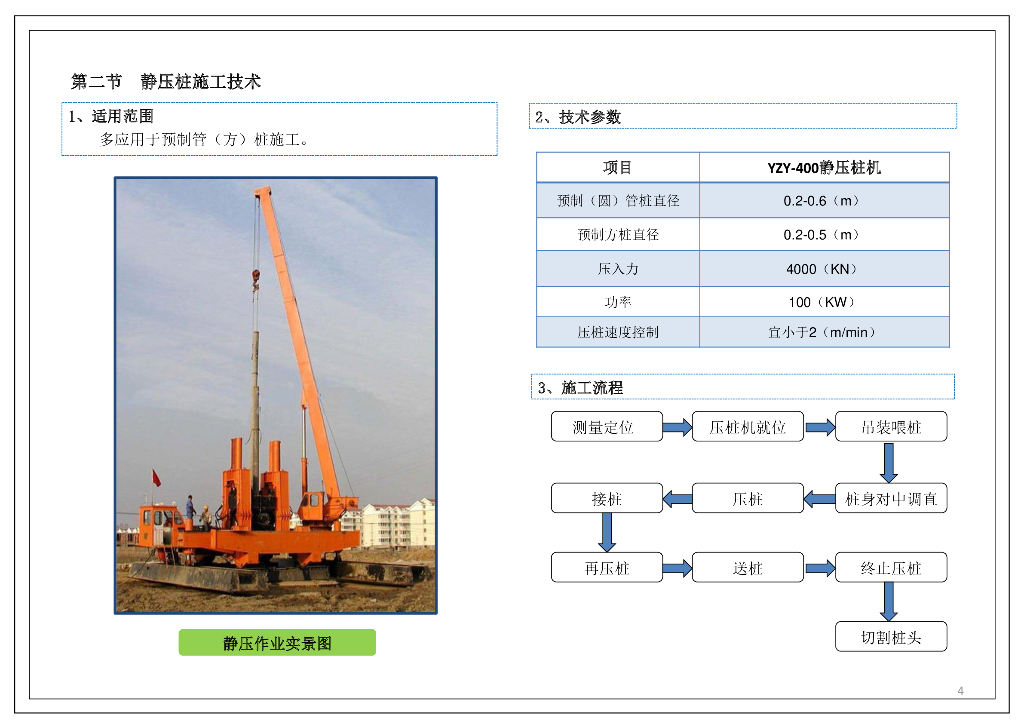The height and width of the screenshot is (724, 1024).
Task: Click cell 功率
Action: 618,302
